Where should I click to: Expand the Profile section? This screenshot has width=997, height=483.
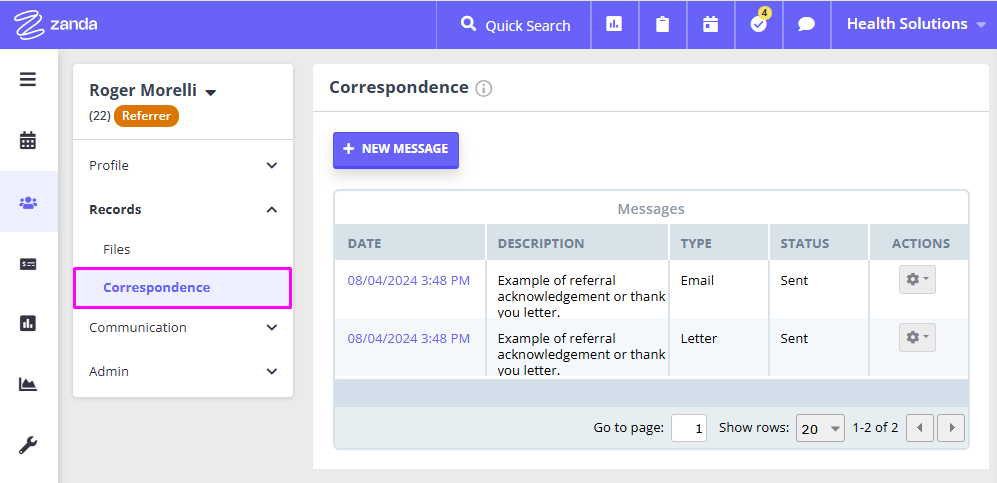coord(183,165)
